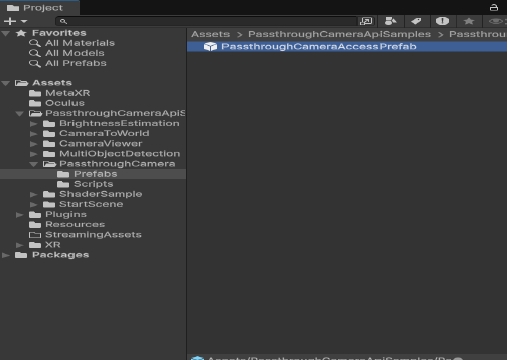Select the XR folder
This screenshot has width=508, height=360.
tap(53, 245)
